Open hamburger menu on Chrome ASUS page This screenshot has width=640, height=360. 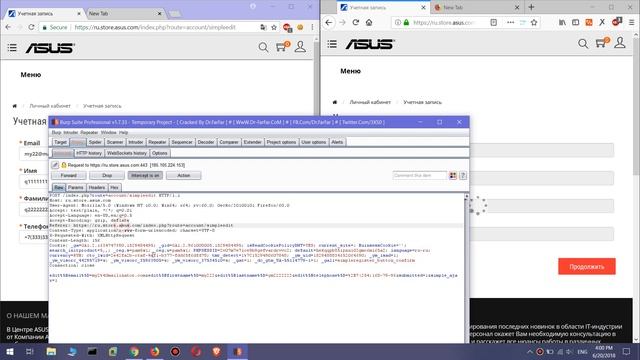point(12,48)
